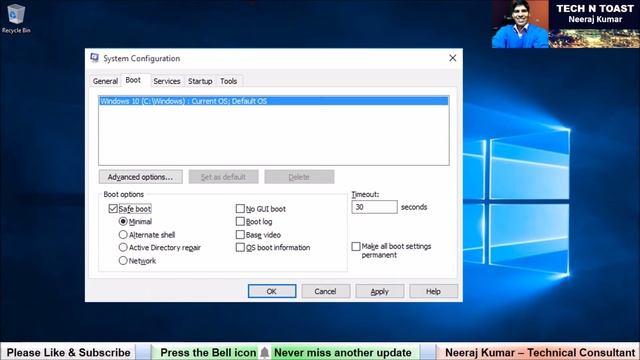Click the Set as default button
Screen dimensions: 640x360
[223, 177]
